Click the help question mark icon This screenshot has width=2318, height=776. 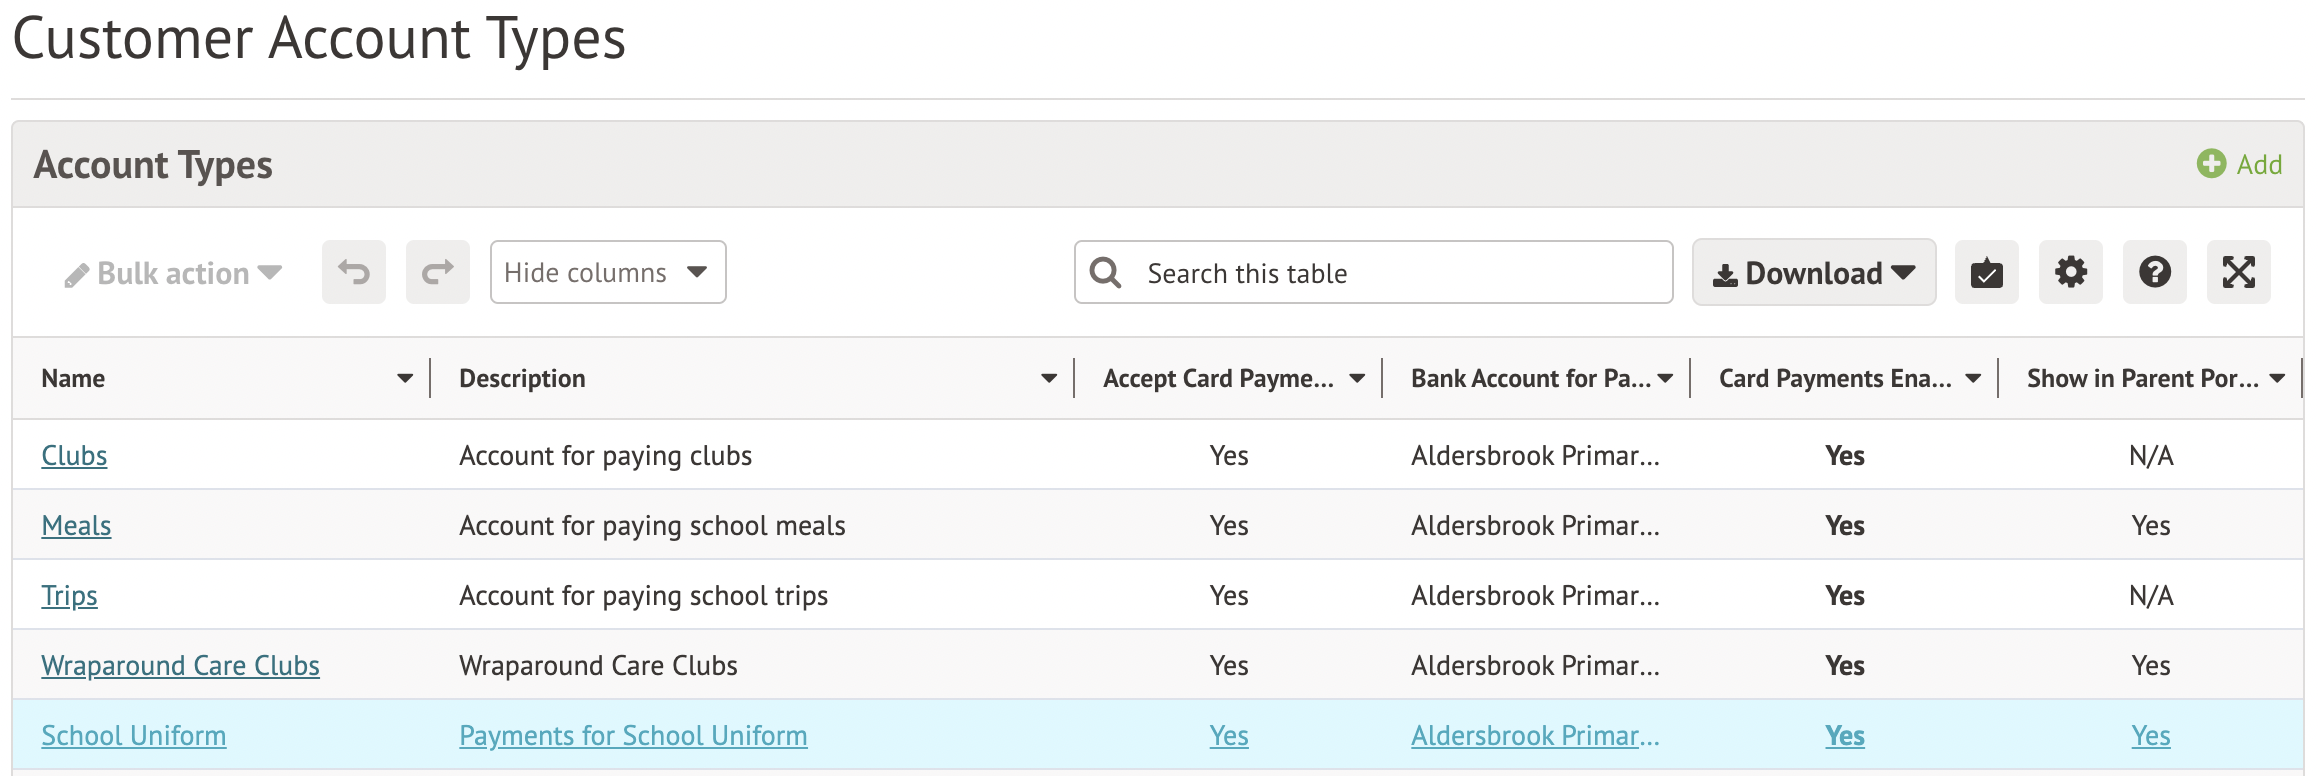click(2154, 272)
